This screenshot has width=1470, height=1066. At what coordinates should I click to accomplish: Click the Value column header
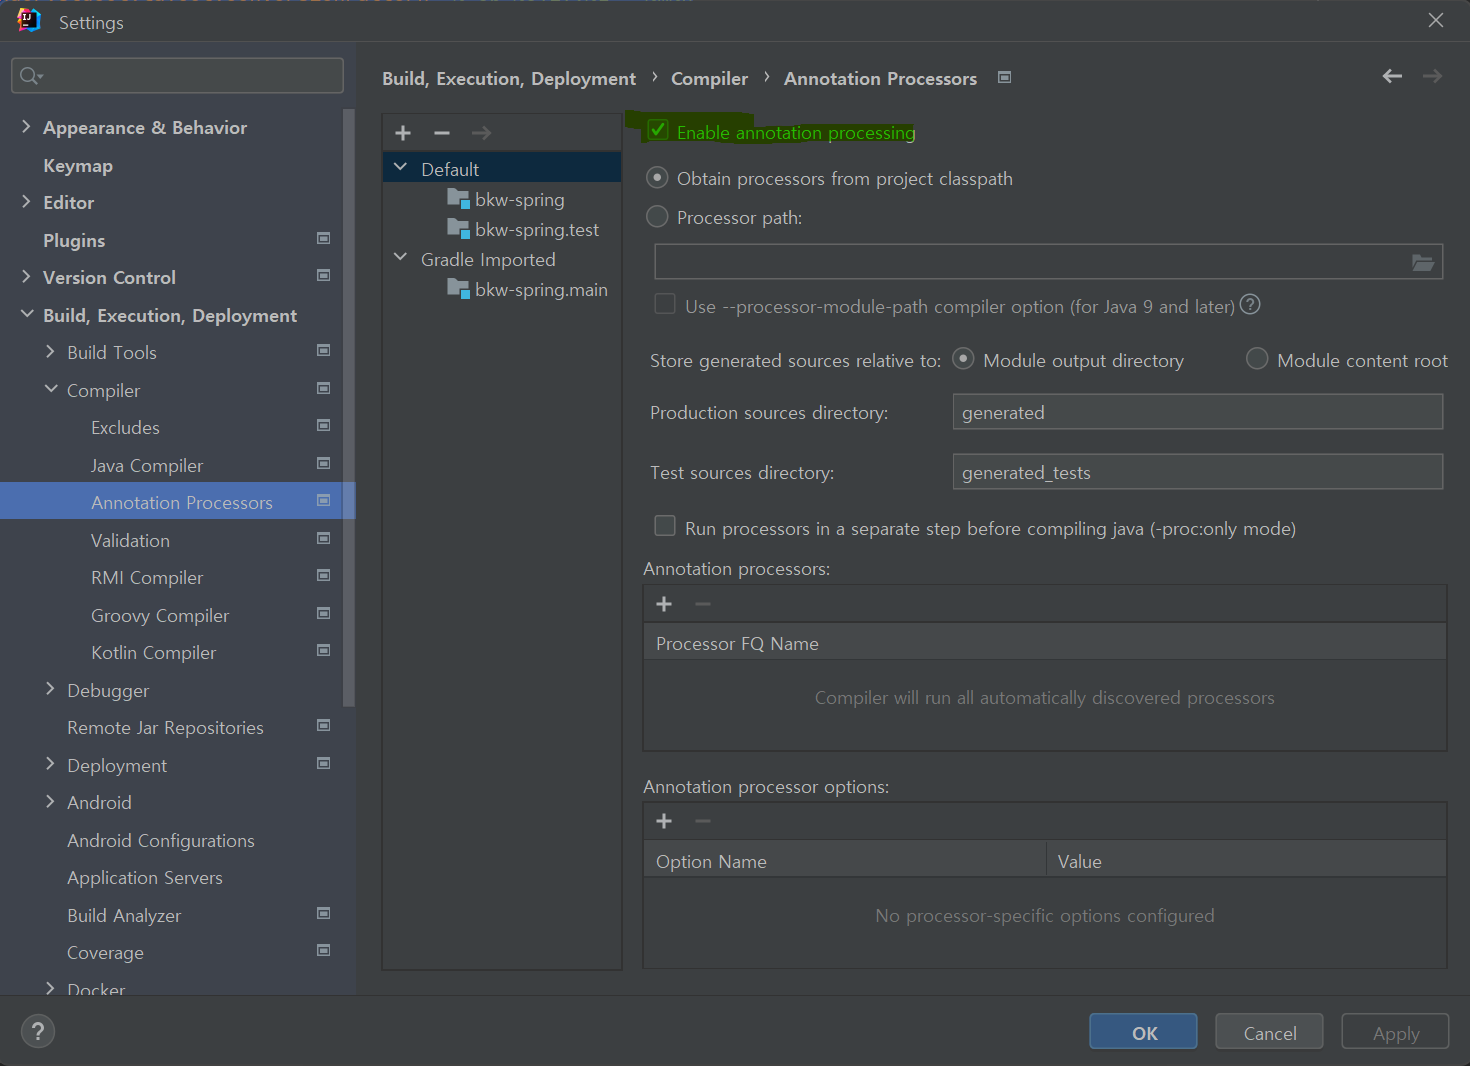[x=1246, y=860]
